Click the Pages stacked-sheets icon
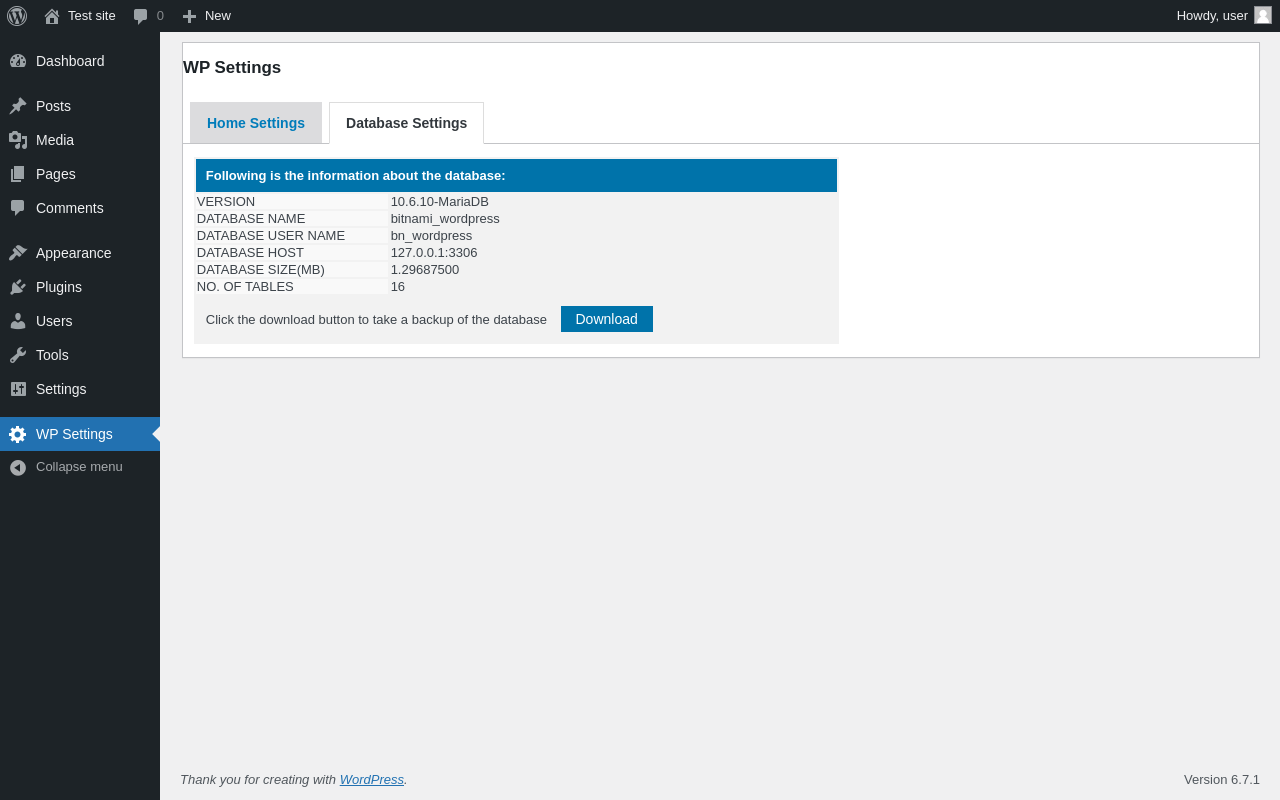1280x800 pixels. tap(18, 174)
